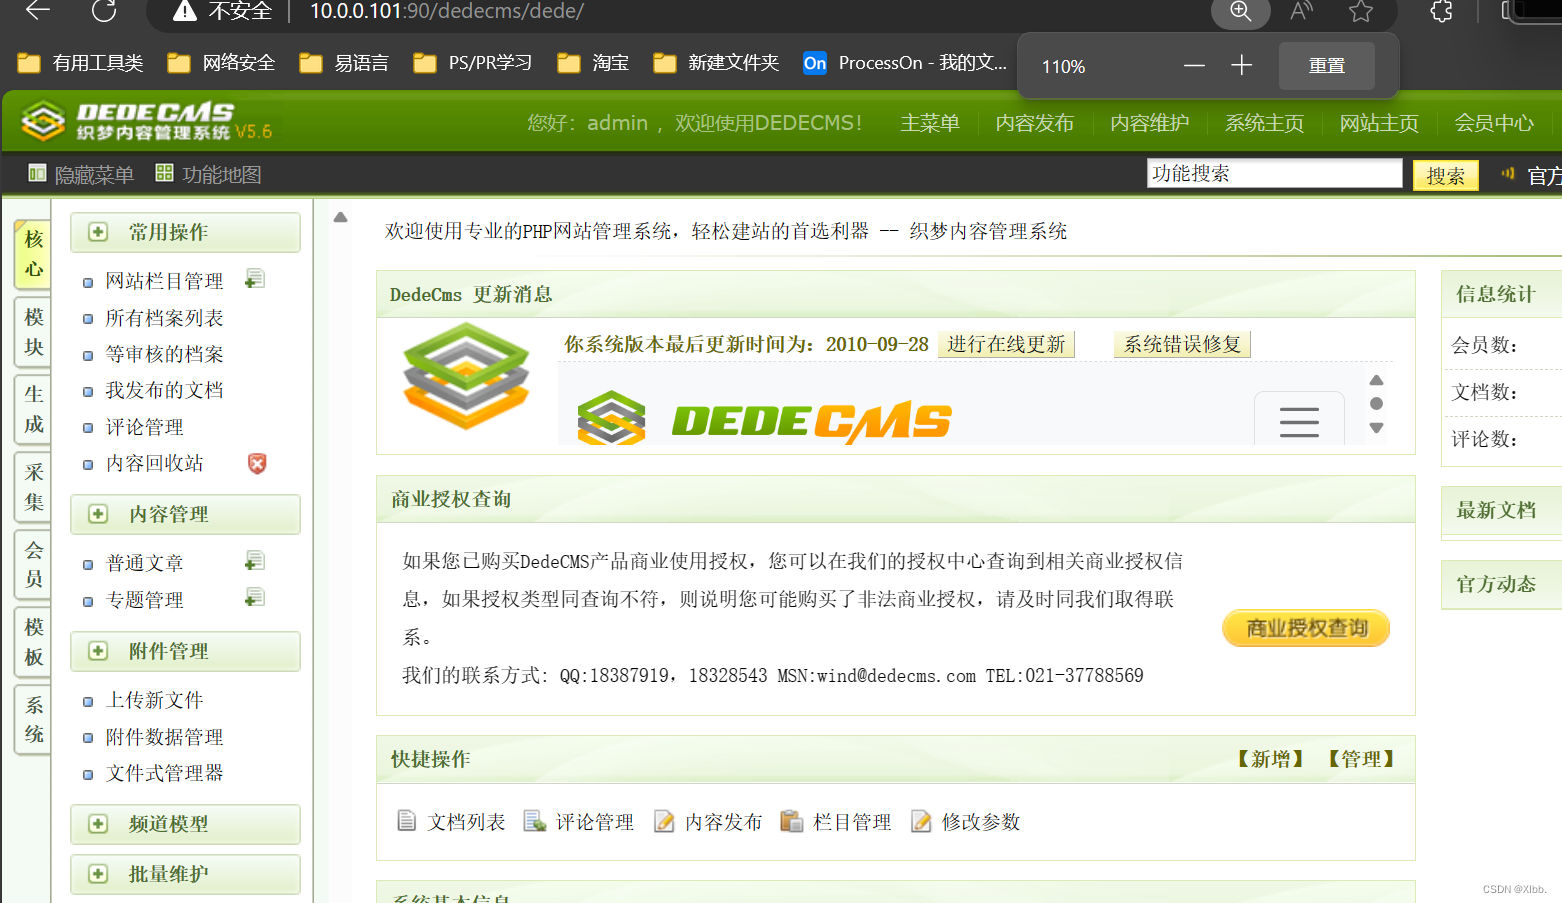The image size is (1562, 903).
Task: Click add icon beside 普通文章
Action: pos(255,561)
